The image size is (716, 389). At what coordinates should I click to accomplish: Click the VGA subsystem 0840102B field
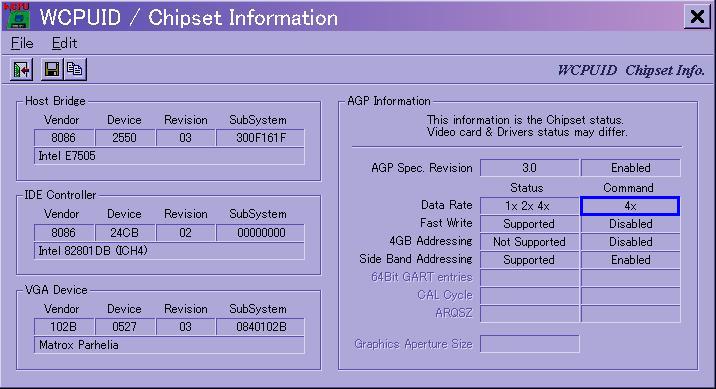point(260,327)
